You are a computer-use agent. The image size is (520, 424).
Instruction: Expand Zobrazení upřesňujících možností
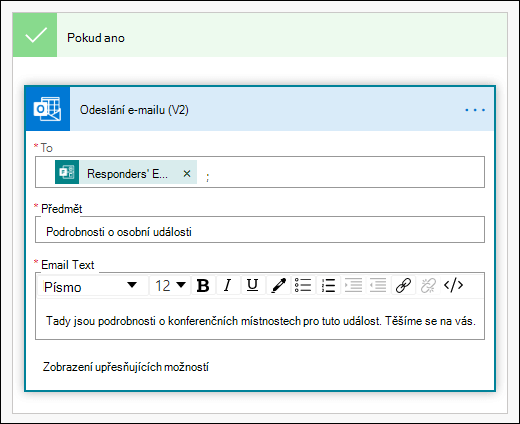(126, 367)
